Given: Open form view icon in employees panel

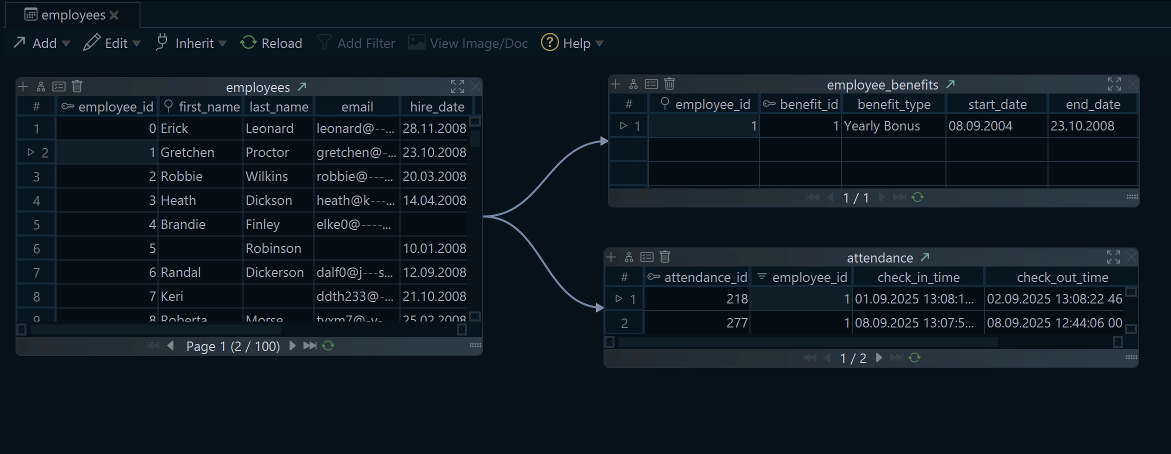Looking at the screenshot, I should coord(59,87).
